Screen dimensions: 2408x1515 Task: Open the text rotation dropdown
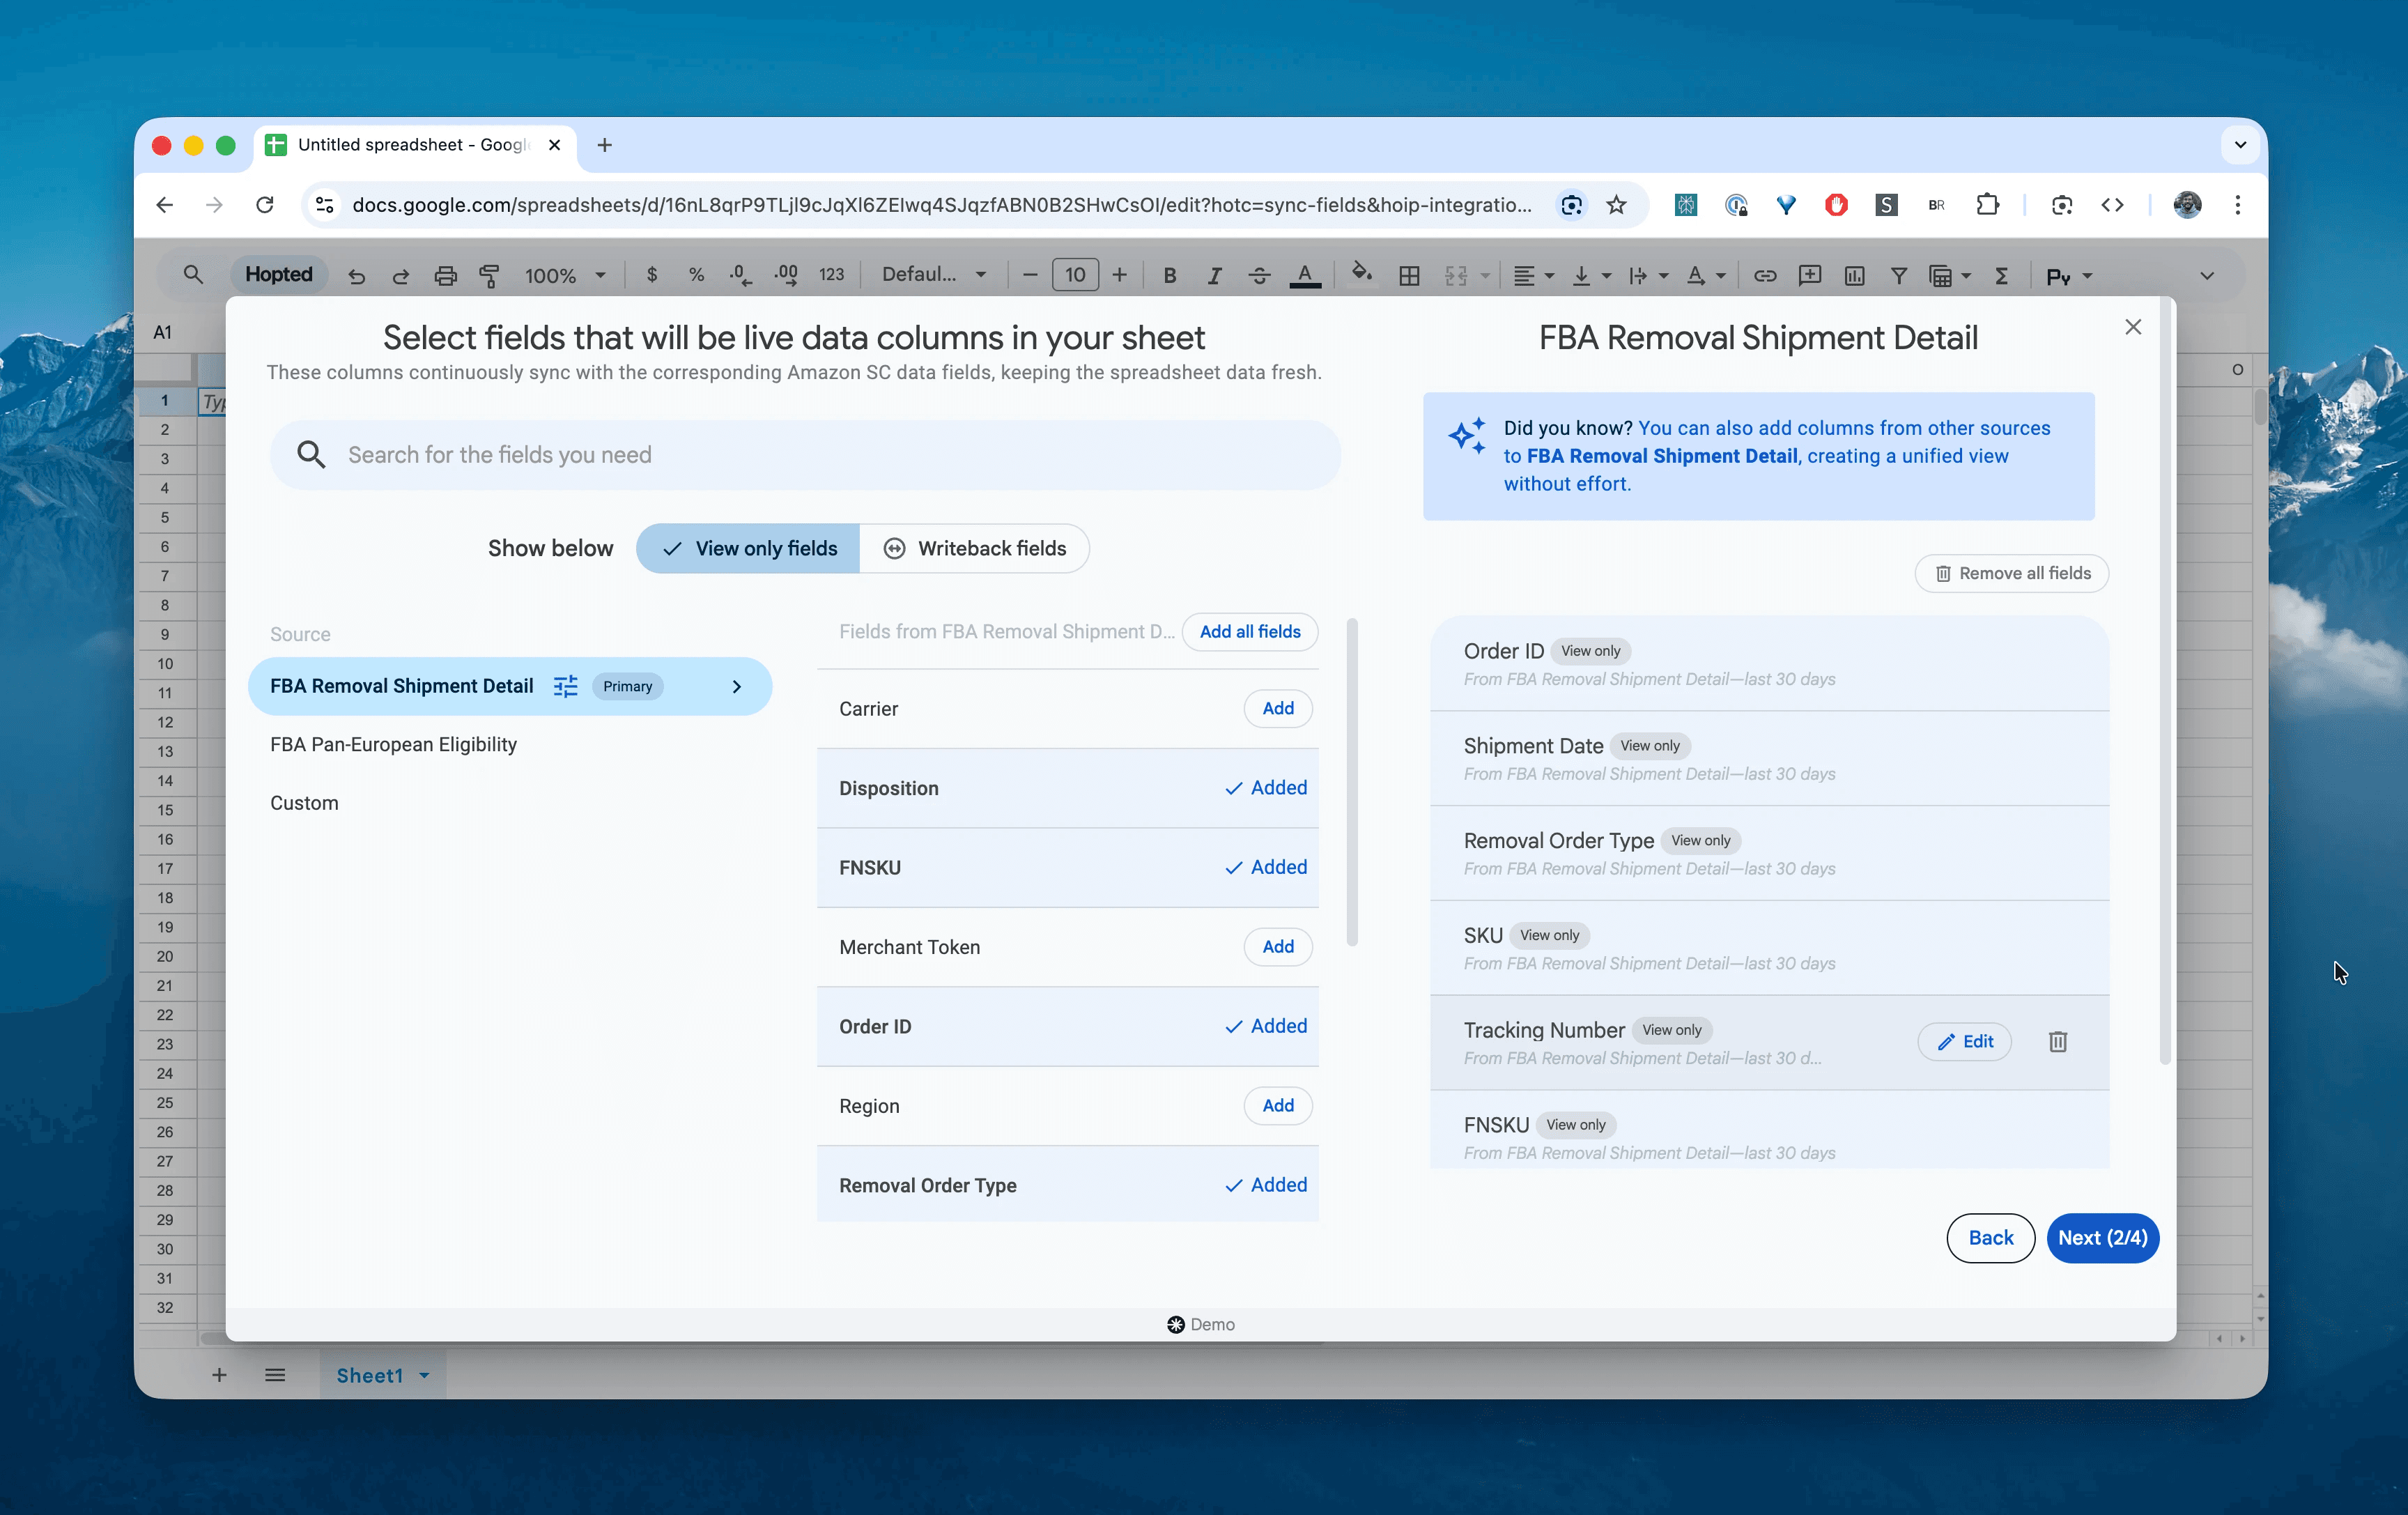pyautogui.click(x=1705, y=276)
